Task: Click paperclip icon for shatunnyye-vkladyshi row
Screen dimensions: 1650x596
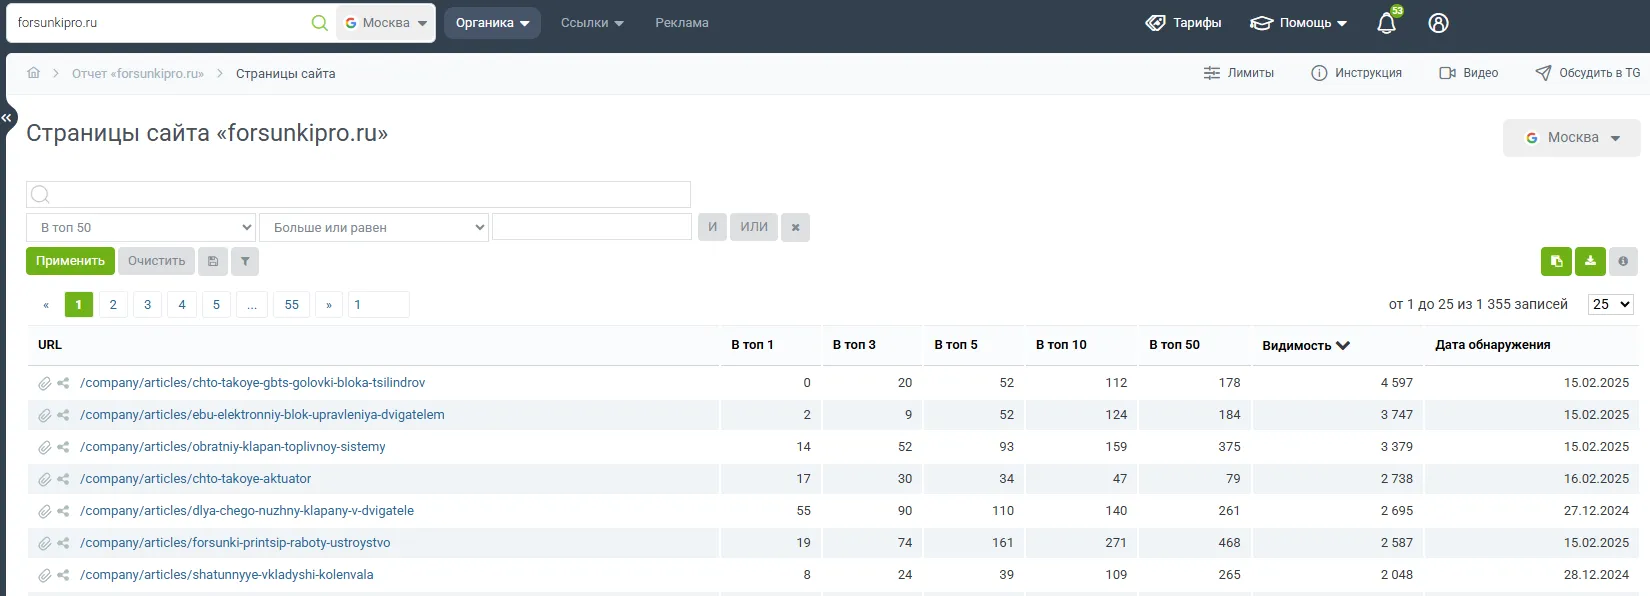Action: 45,575
